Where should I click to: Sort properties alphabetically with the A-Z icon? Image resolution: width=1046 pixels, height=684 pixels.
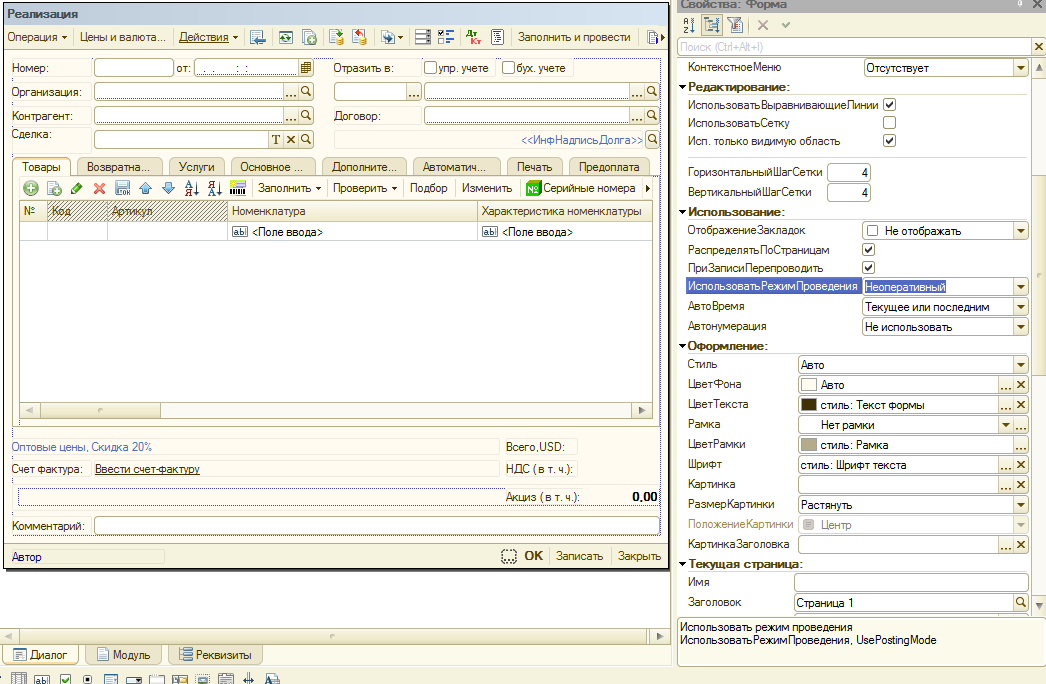(689, 25)
